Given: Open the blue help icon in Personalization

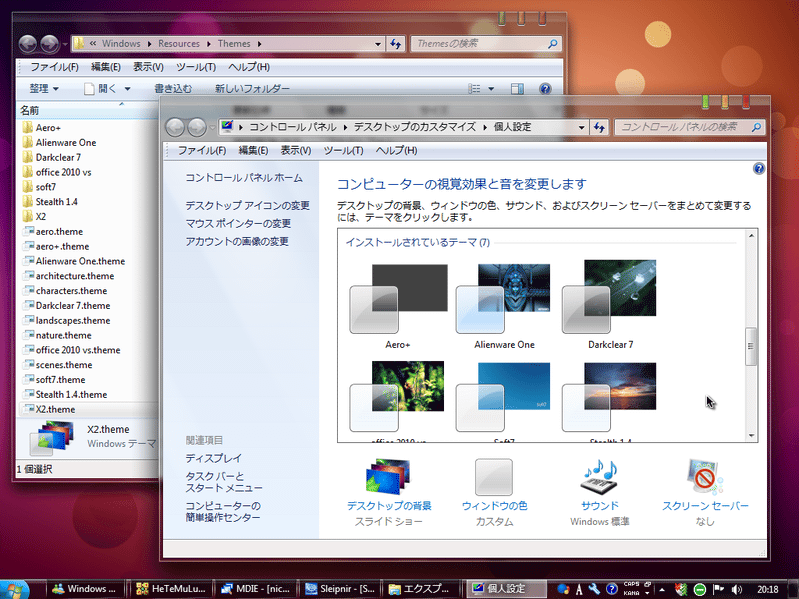Looking at the screenshot, I should tap(759, 169).
